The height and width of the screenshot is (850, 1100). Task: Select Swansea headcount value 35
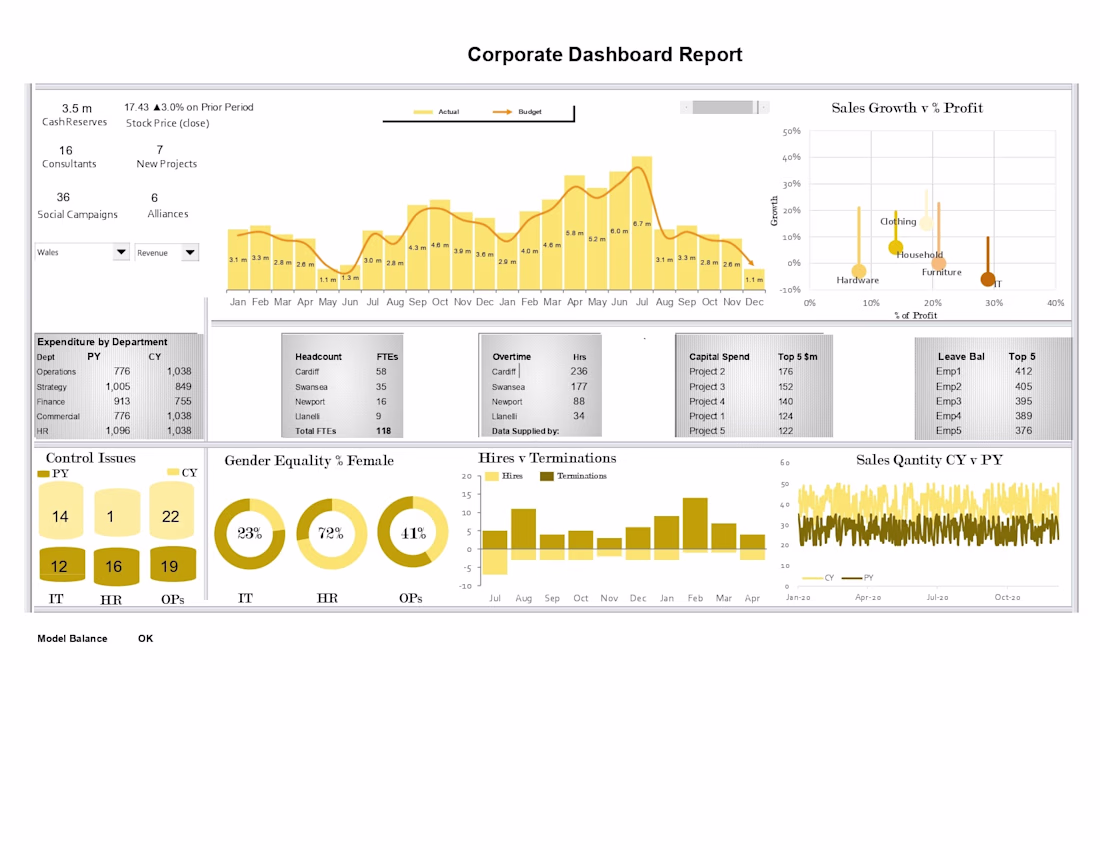pyautogui.click(x=381, y=386)
